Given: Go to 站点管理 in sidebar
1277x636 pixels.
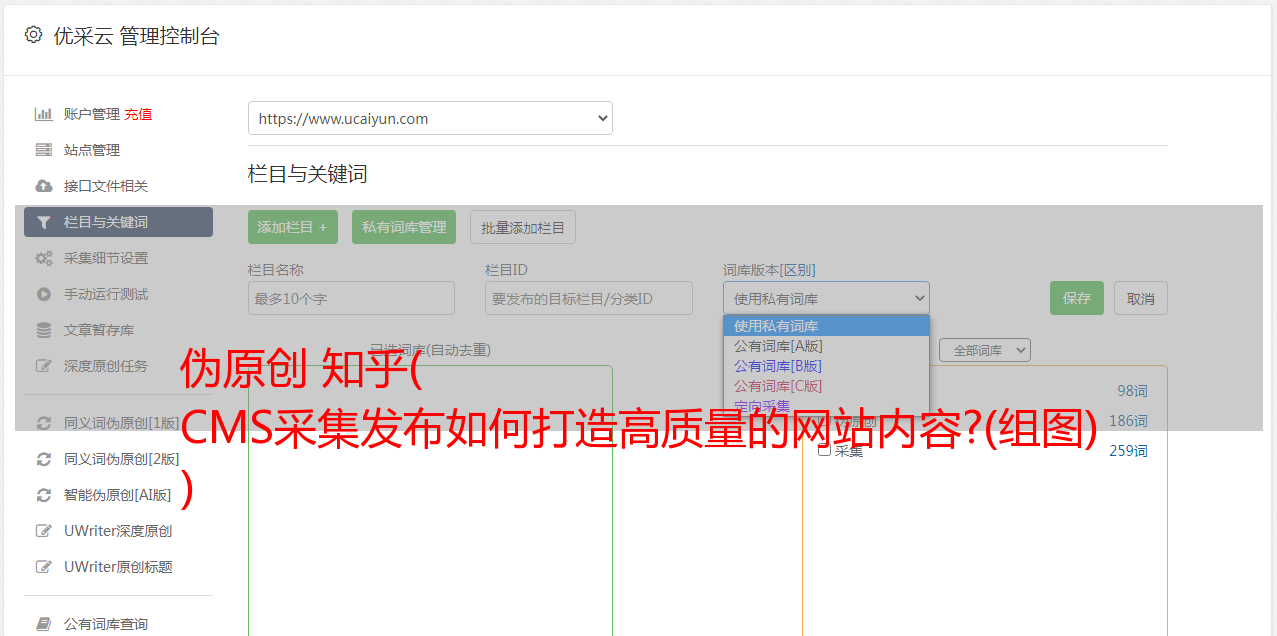Looking at the screenshot, I should click(x=92, y=150).
